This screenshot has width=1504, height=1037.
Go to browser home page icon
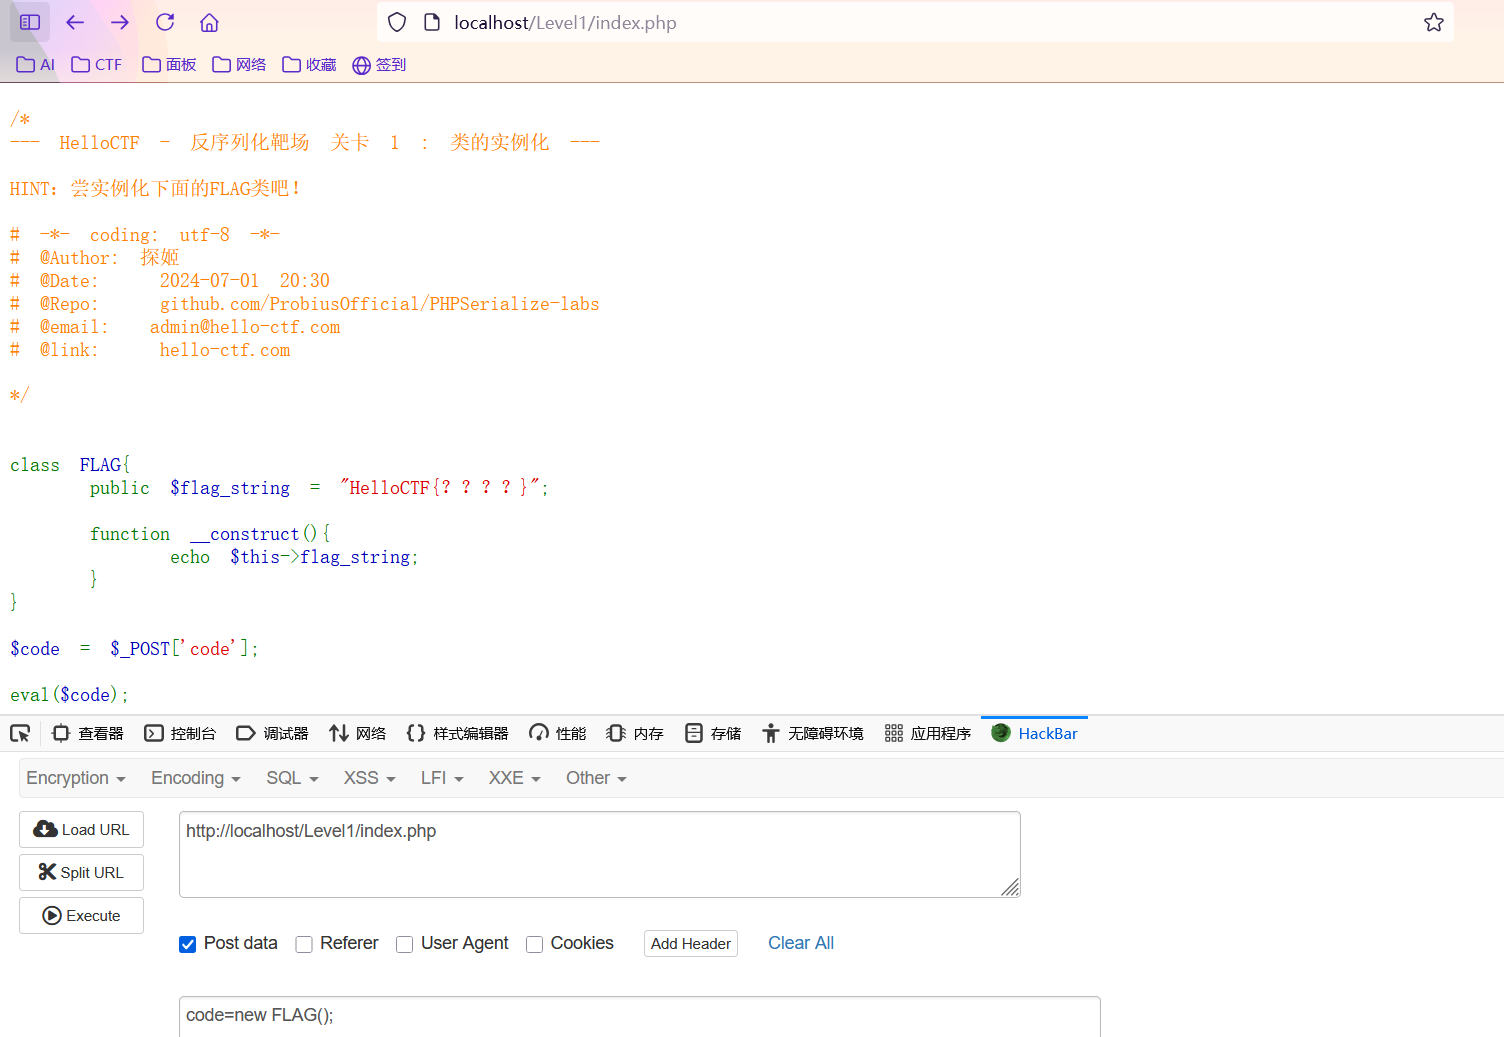[209, 22]
